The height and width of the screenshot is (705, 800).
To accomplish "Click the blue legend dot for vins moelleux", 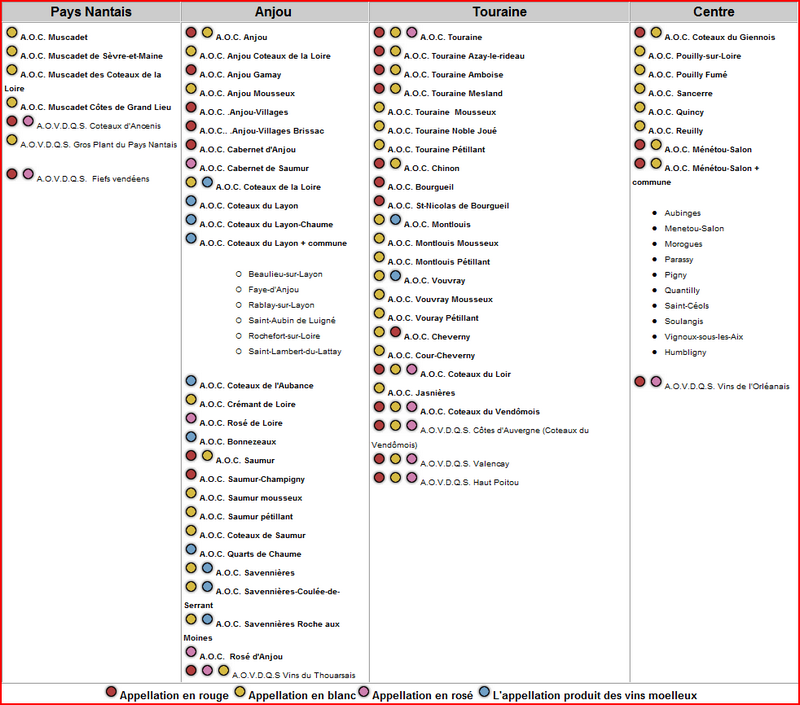I will tap(484, 692).
